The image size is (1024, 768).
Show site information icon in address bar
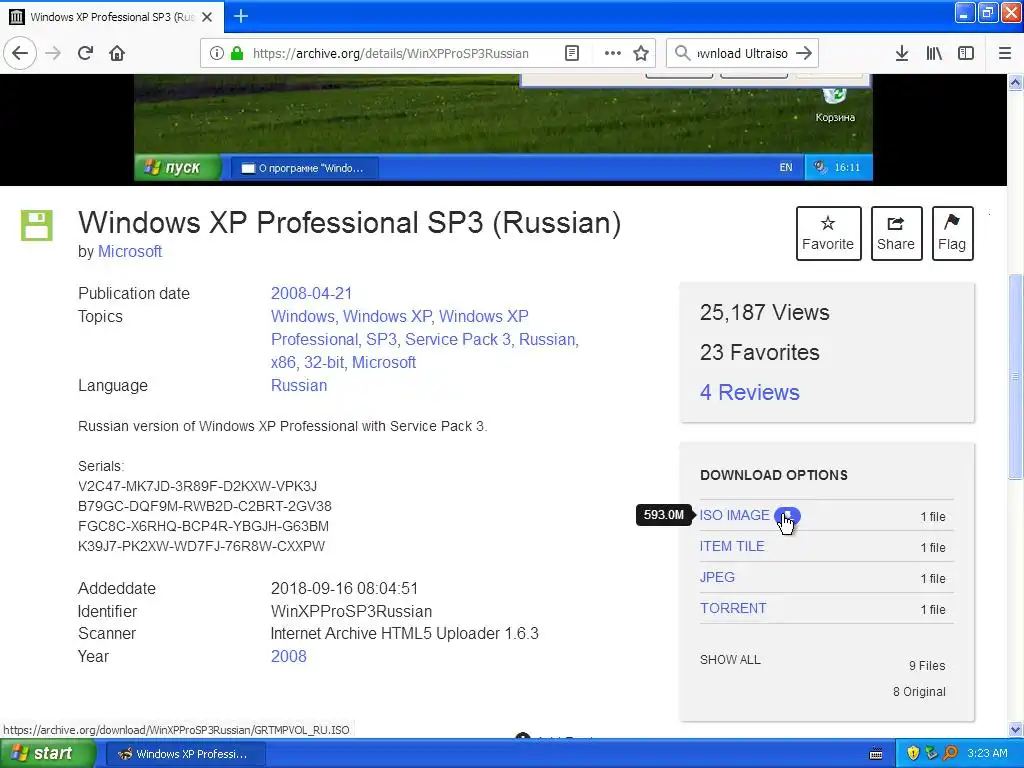click(216, 53)
